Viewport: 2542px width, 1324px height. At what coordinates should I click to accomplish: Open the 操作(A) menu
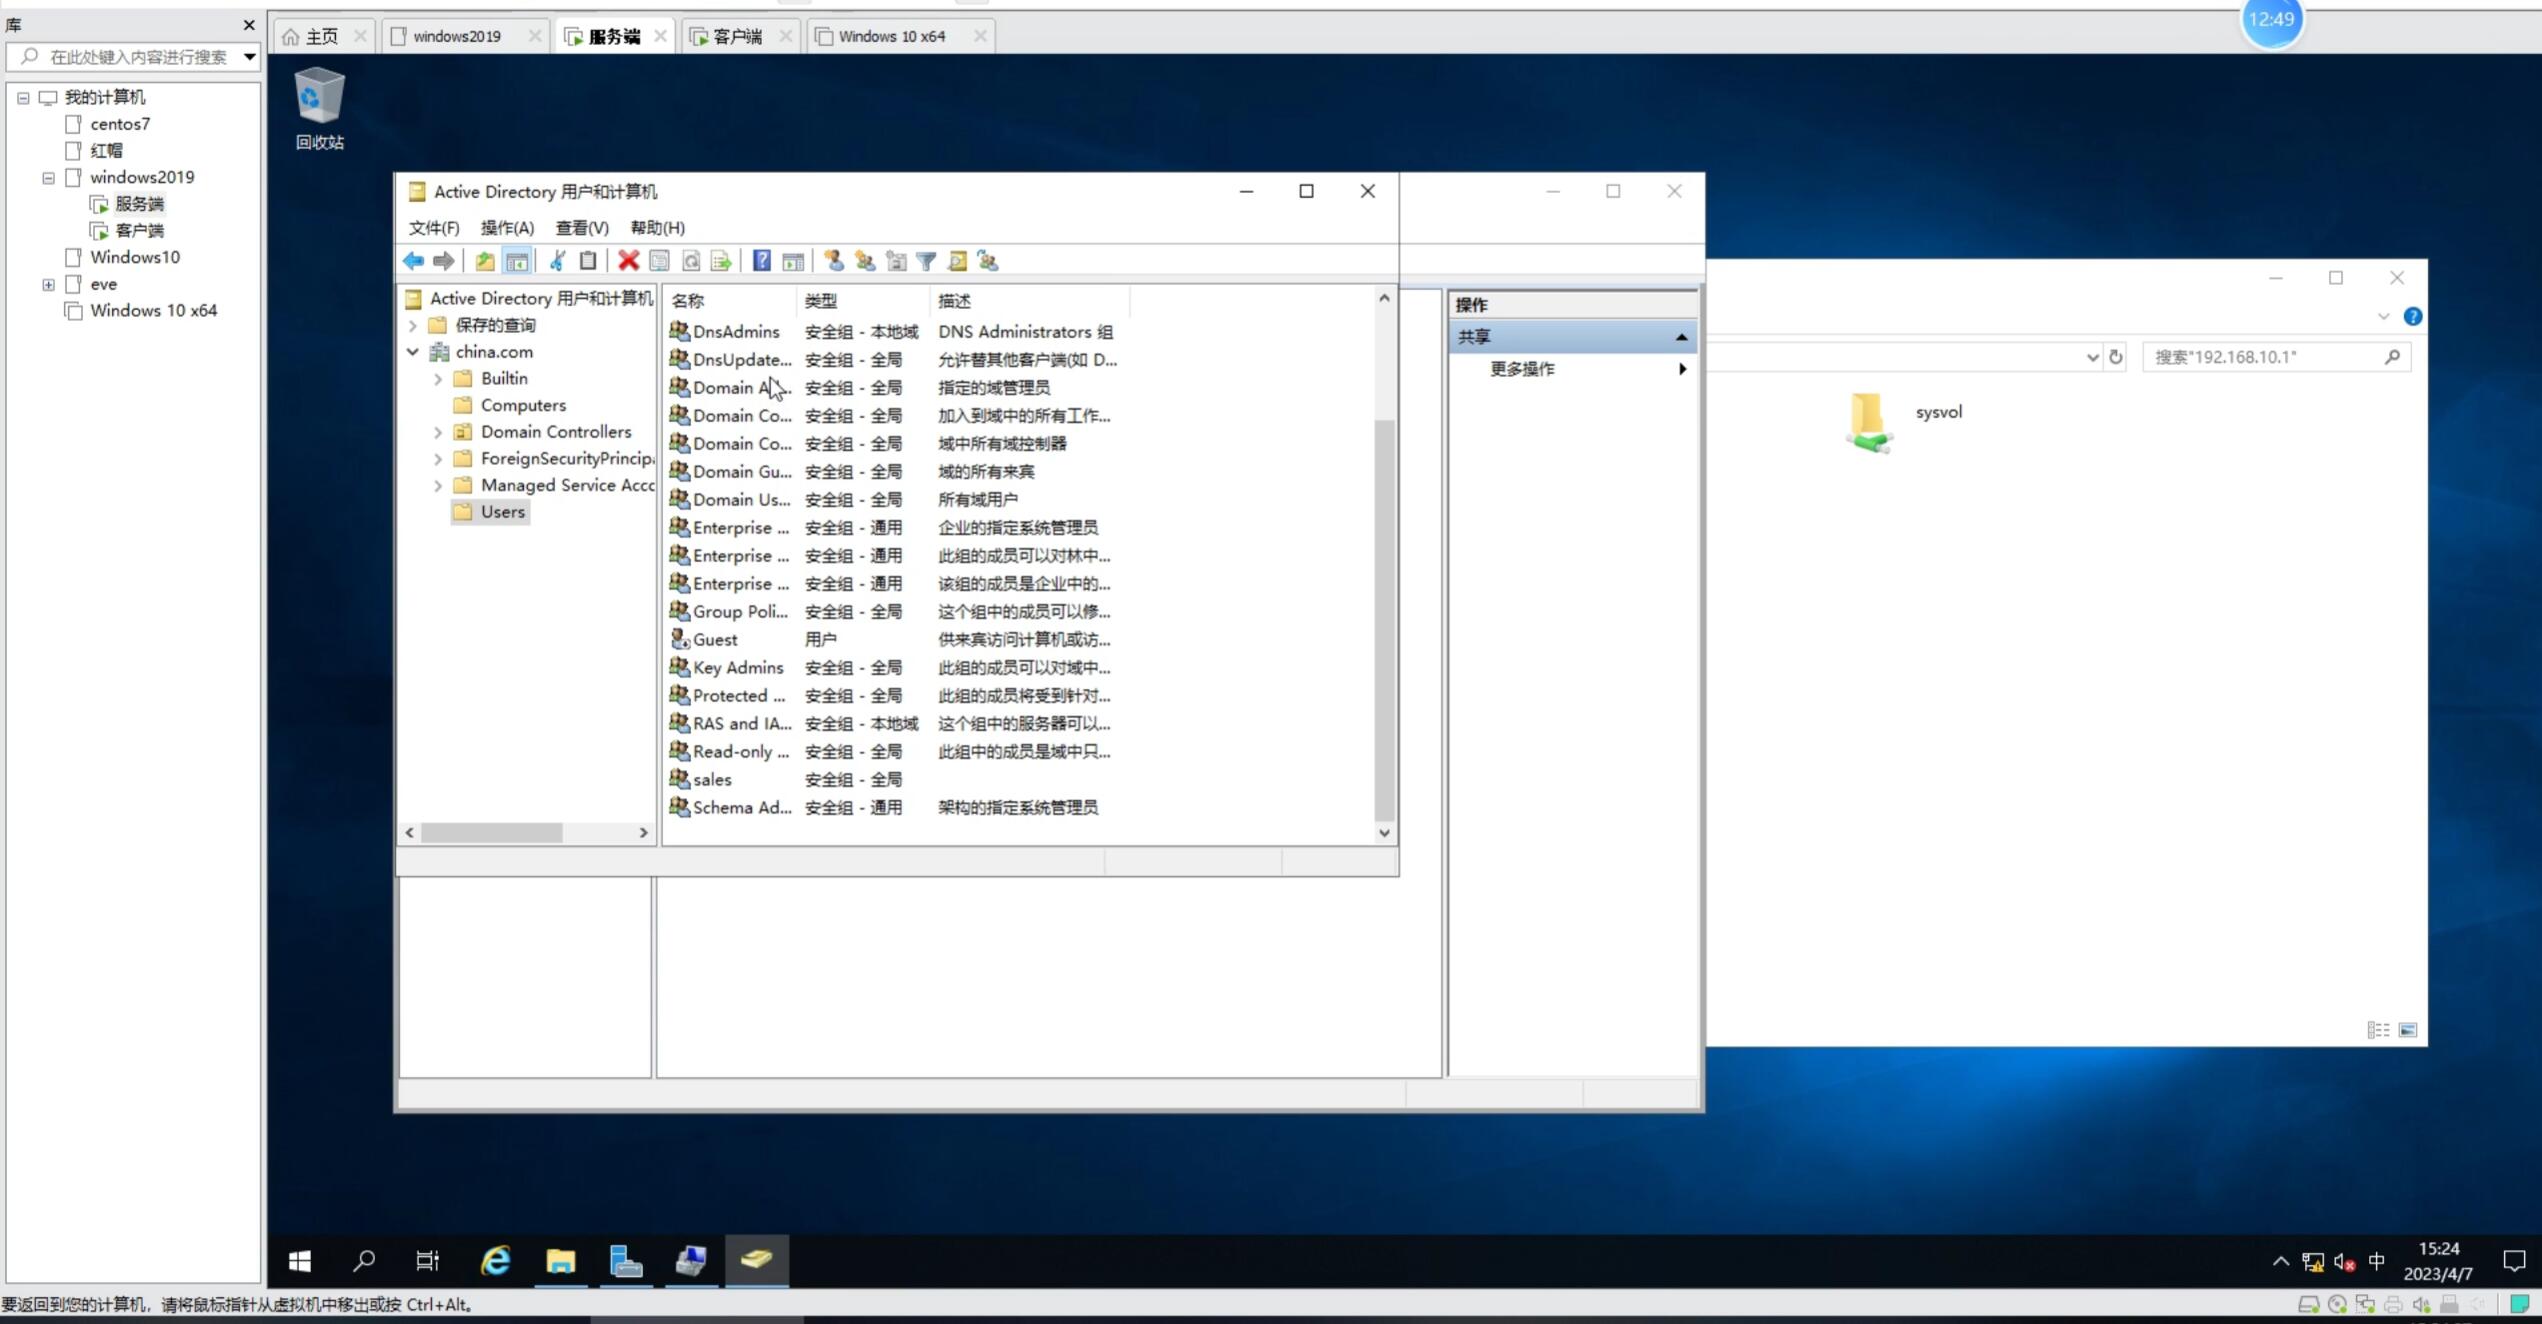click(507, 228)
